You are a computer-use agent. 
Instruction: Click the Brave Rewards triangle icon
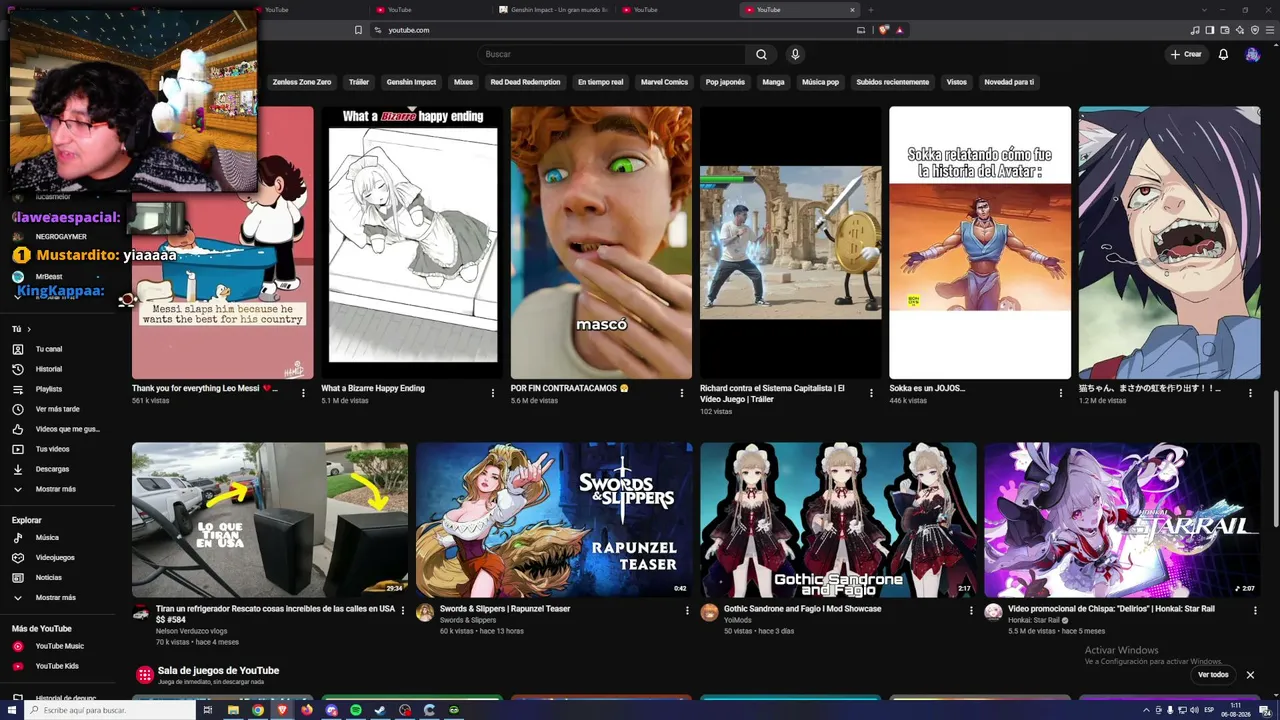coord(900,30)
